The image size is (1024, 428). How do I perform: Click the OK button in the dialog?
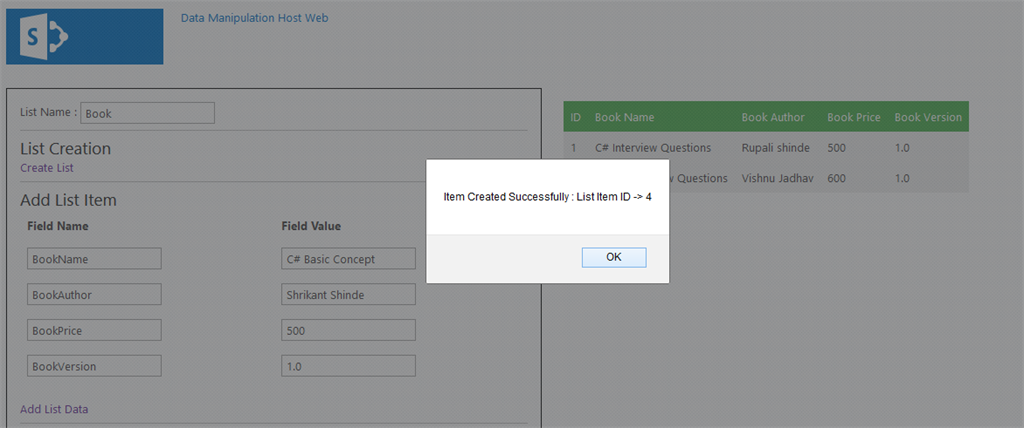[613, 257]
